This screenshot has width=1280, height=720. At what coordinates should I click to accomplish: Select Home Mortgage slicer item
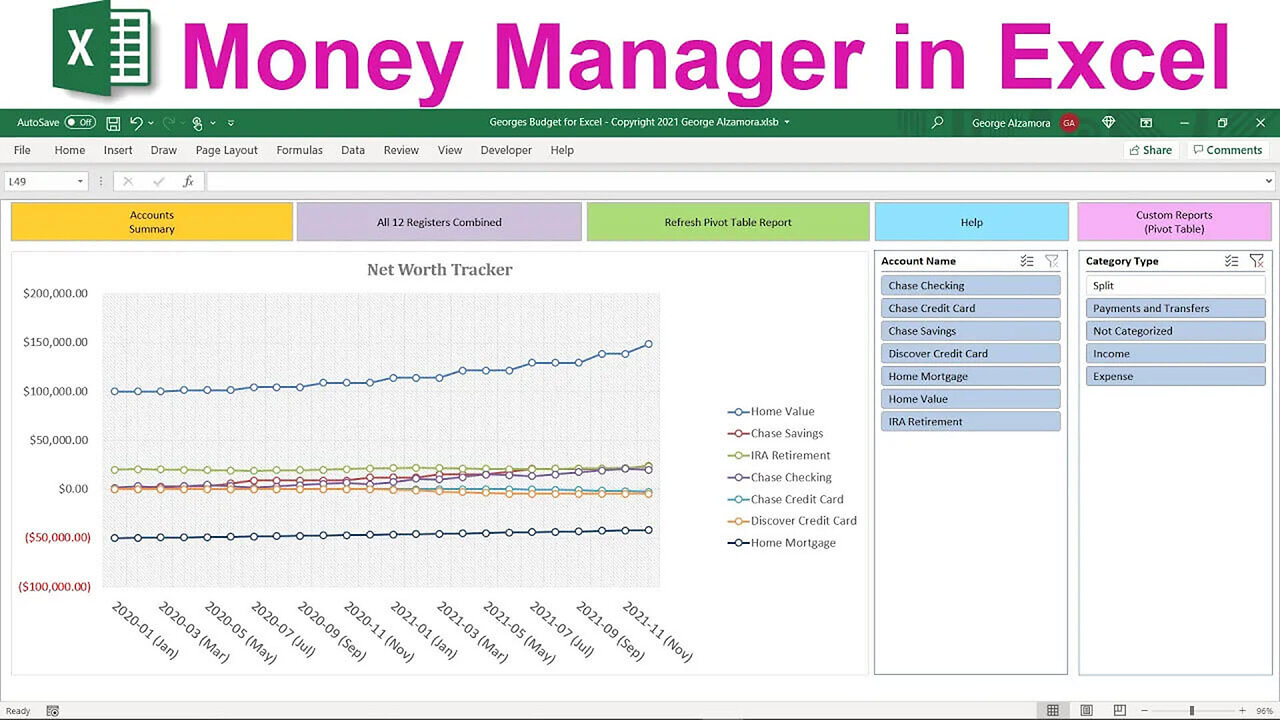(970, 376)
